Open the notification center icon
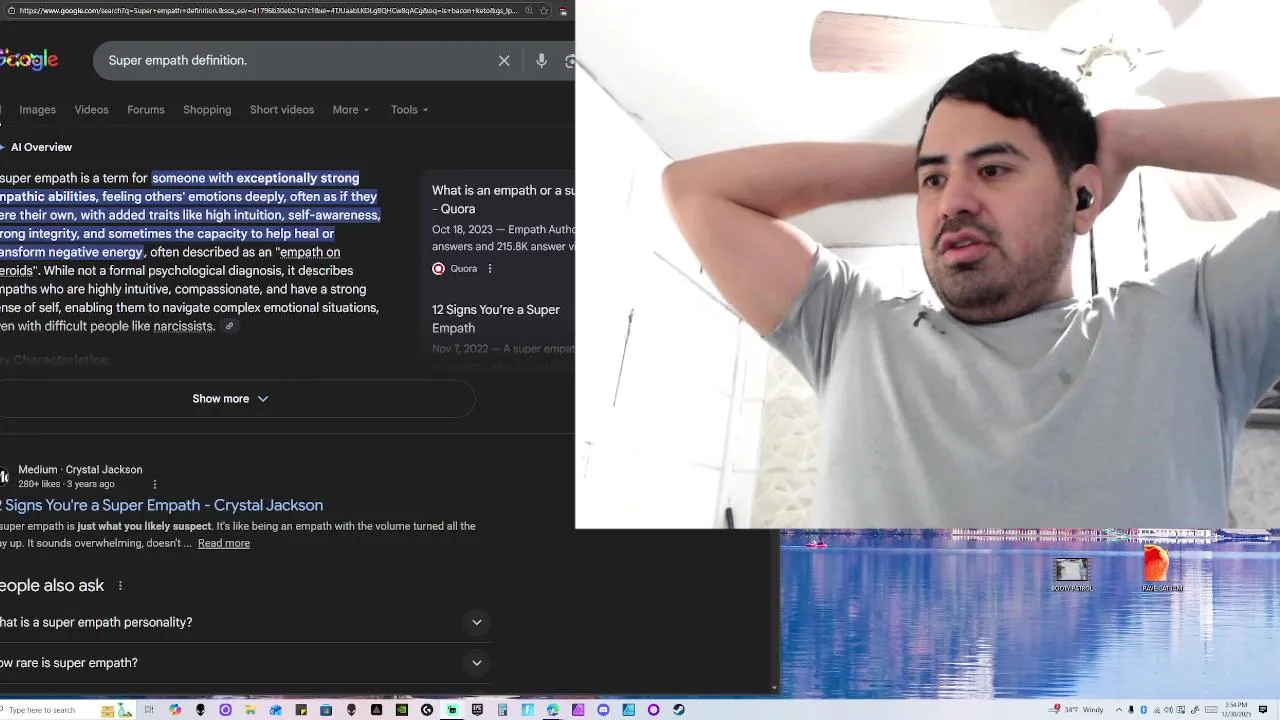1280x720 pixels. [1263, 710]
